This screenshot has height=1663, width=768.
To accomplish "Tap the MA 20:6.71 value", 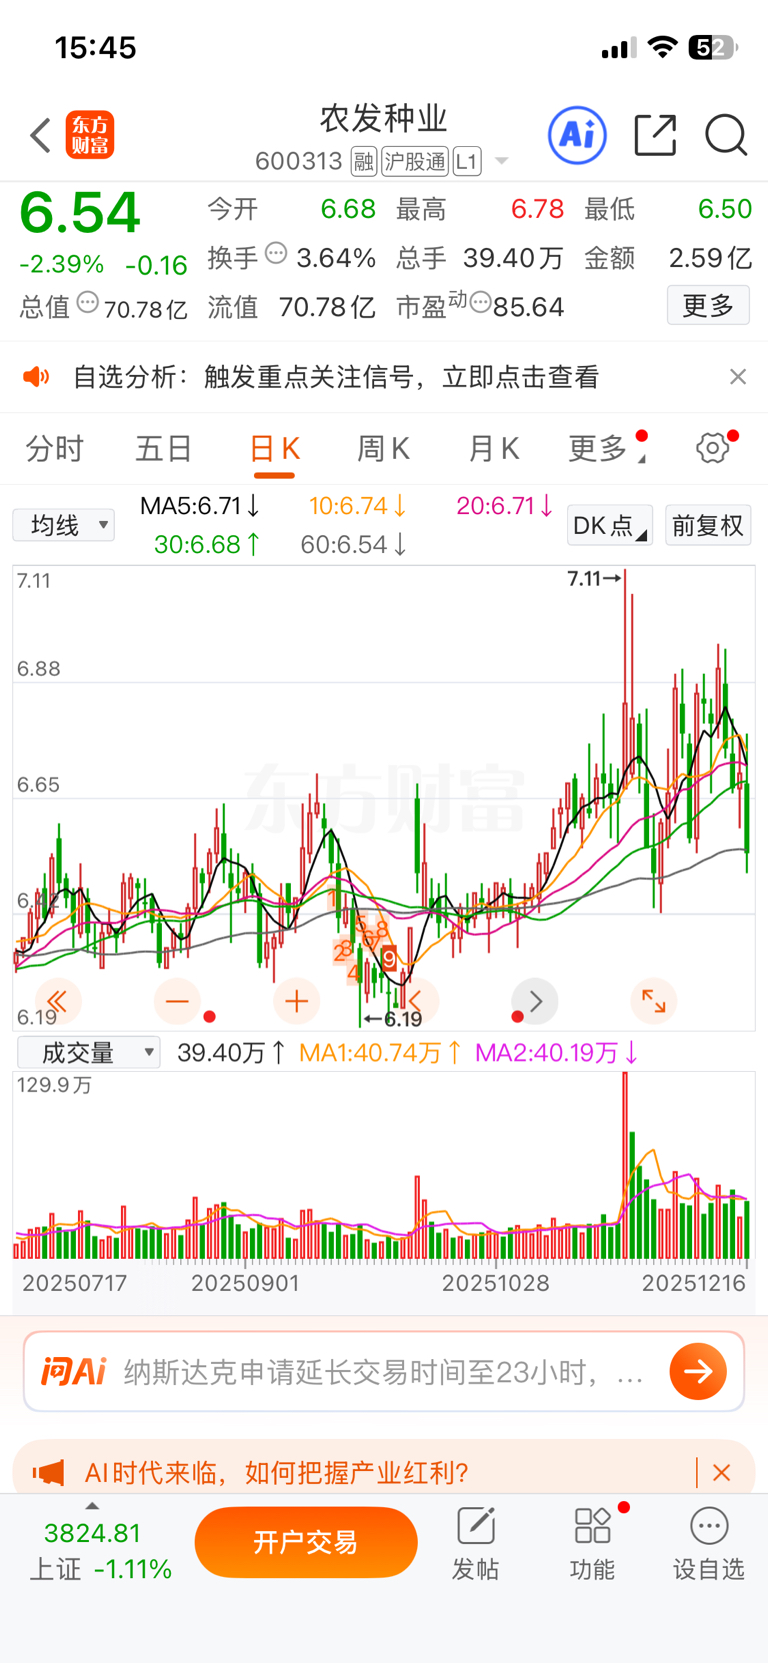I will click(504, 506).
